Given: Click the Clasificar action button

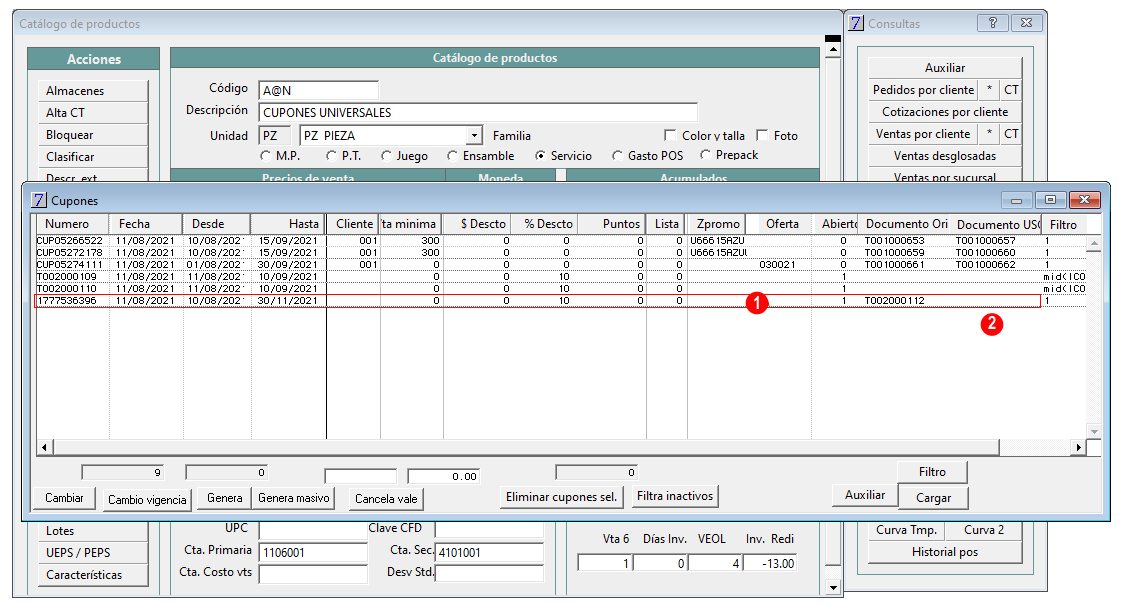Looking at the screenshot, I should pos(93,156).
